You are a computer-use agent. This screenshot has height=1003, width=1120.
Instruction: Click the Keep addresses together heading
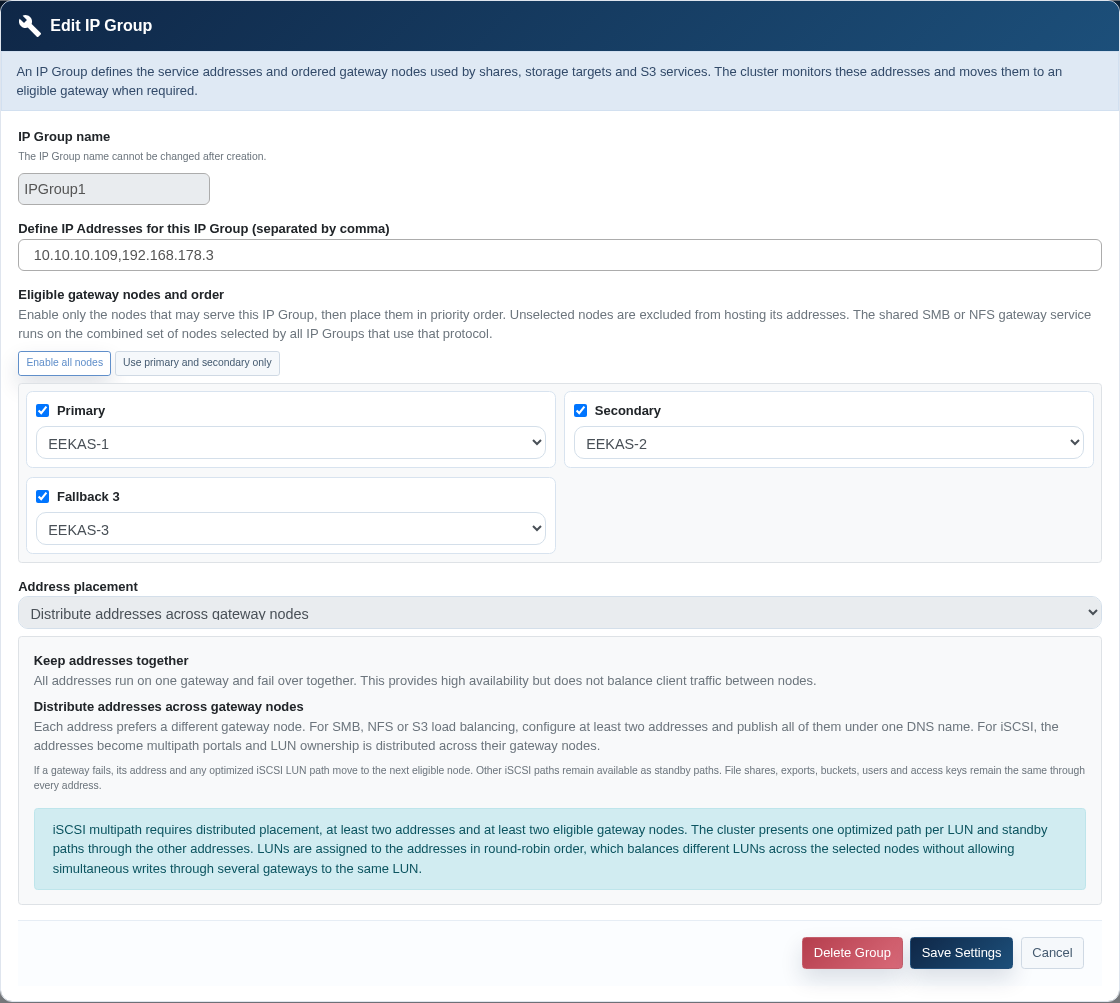111,661
